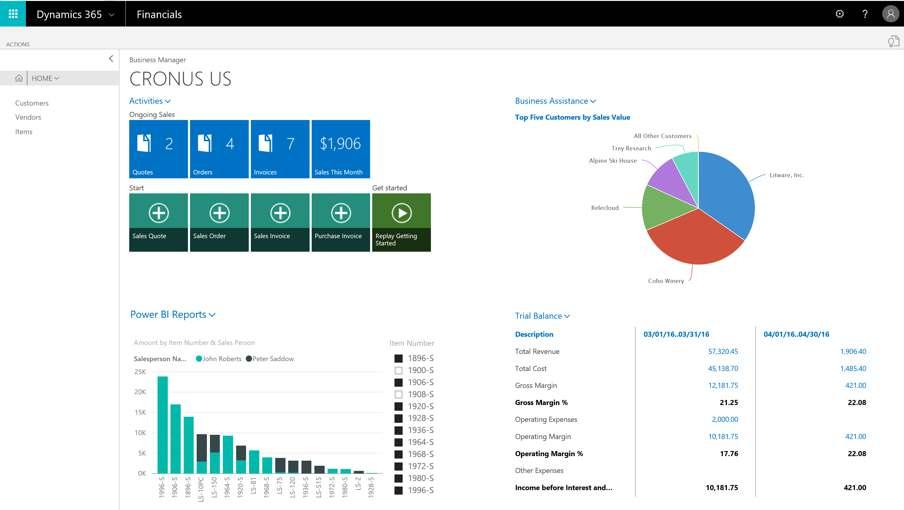Open Customers in the navigation pane
The image size is (904, 510).
click(x=32, y=103)
